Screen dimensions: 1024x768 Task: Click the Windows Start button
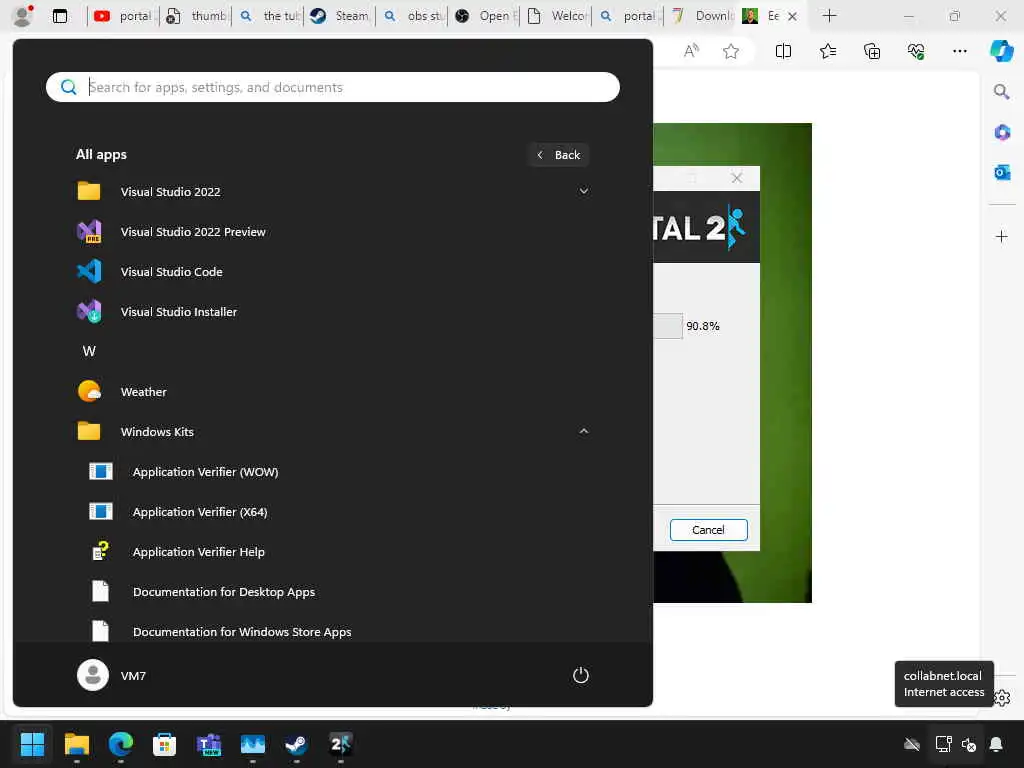pyautogui.click(x=32, y=744)
